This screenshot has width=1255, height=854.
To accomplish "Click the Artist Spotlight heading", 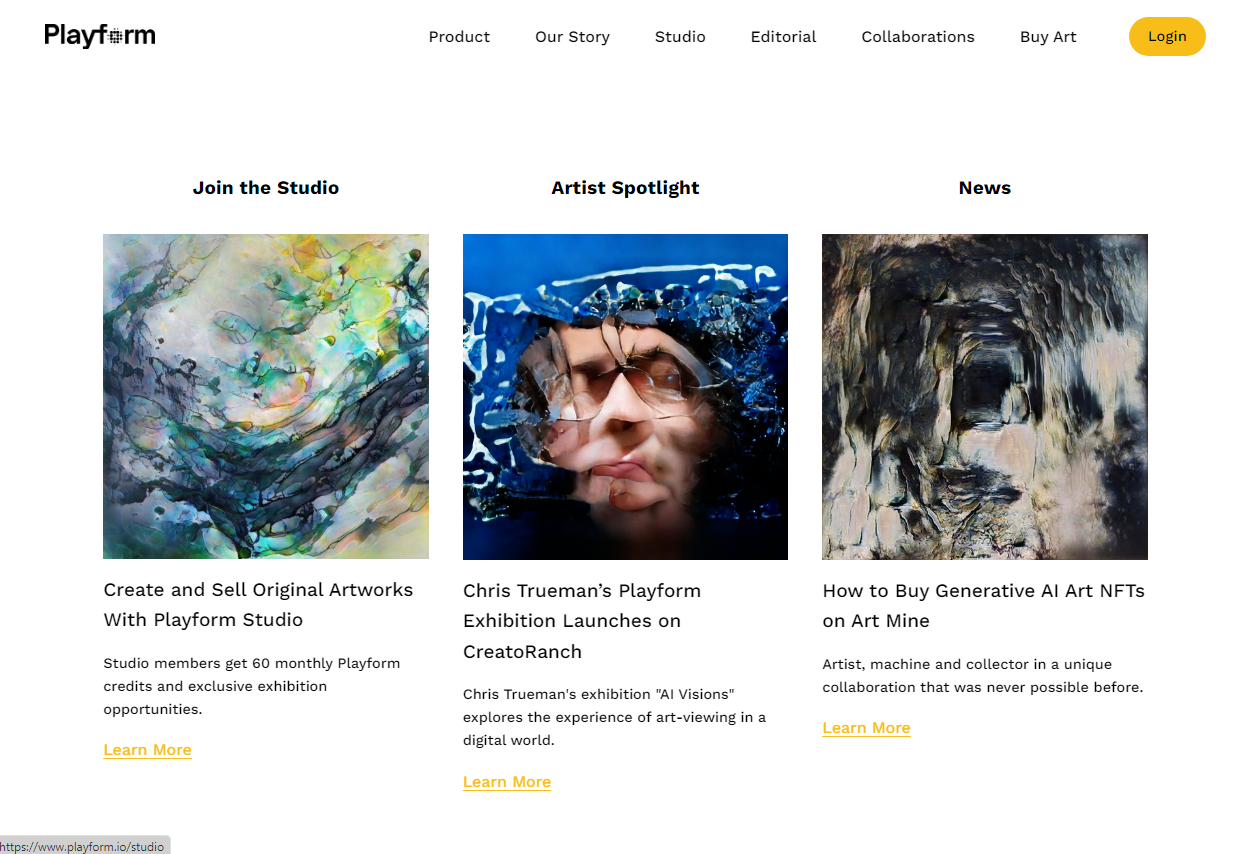I will tap(625, 188).
